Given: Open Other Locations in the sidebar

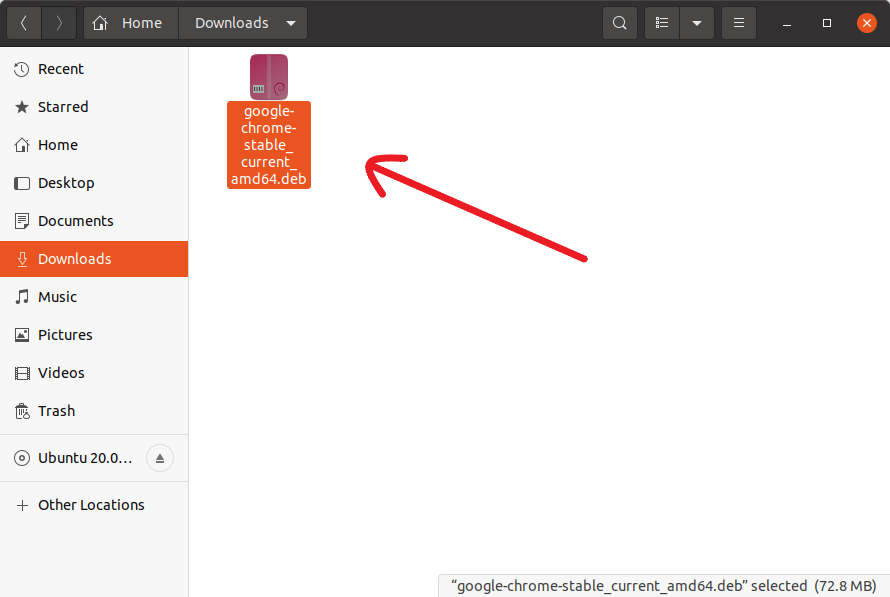Looking at the screenshot, I should pyautogui.click(x=94, y=506).
